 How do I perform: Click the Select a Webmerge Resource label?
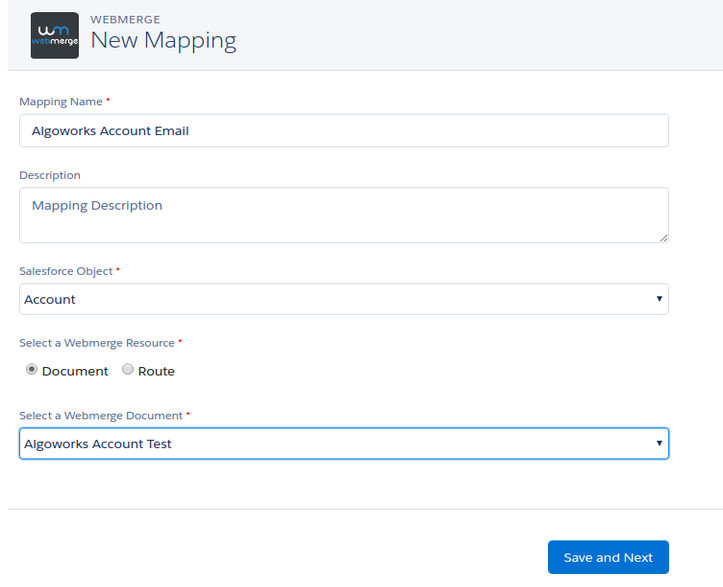click(98, 343)
